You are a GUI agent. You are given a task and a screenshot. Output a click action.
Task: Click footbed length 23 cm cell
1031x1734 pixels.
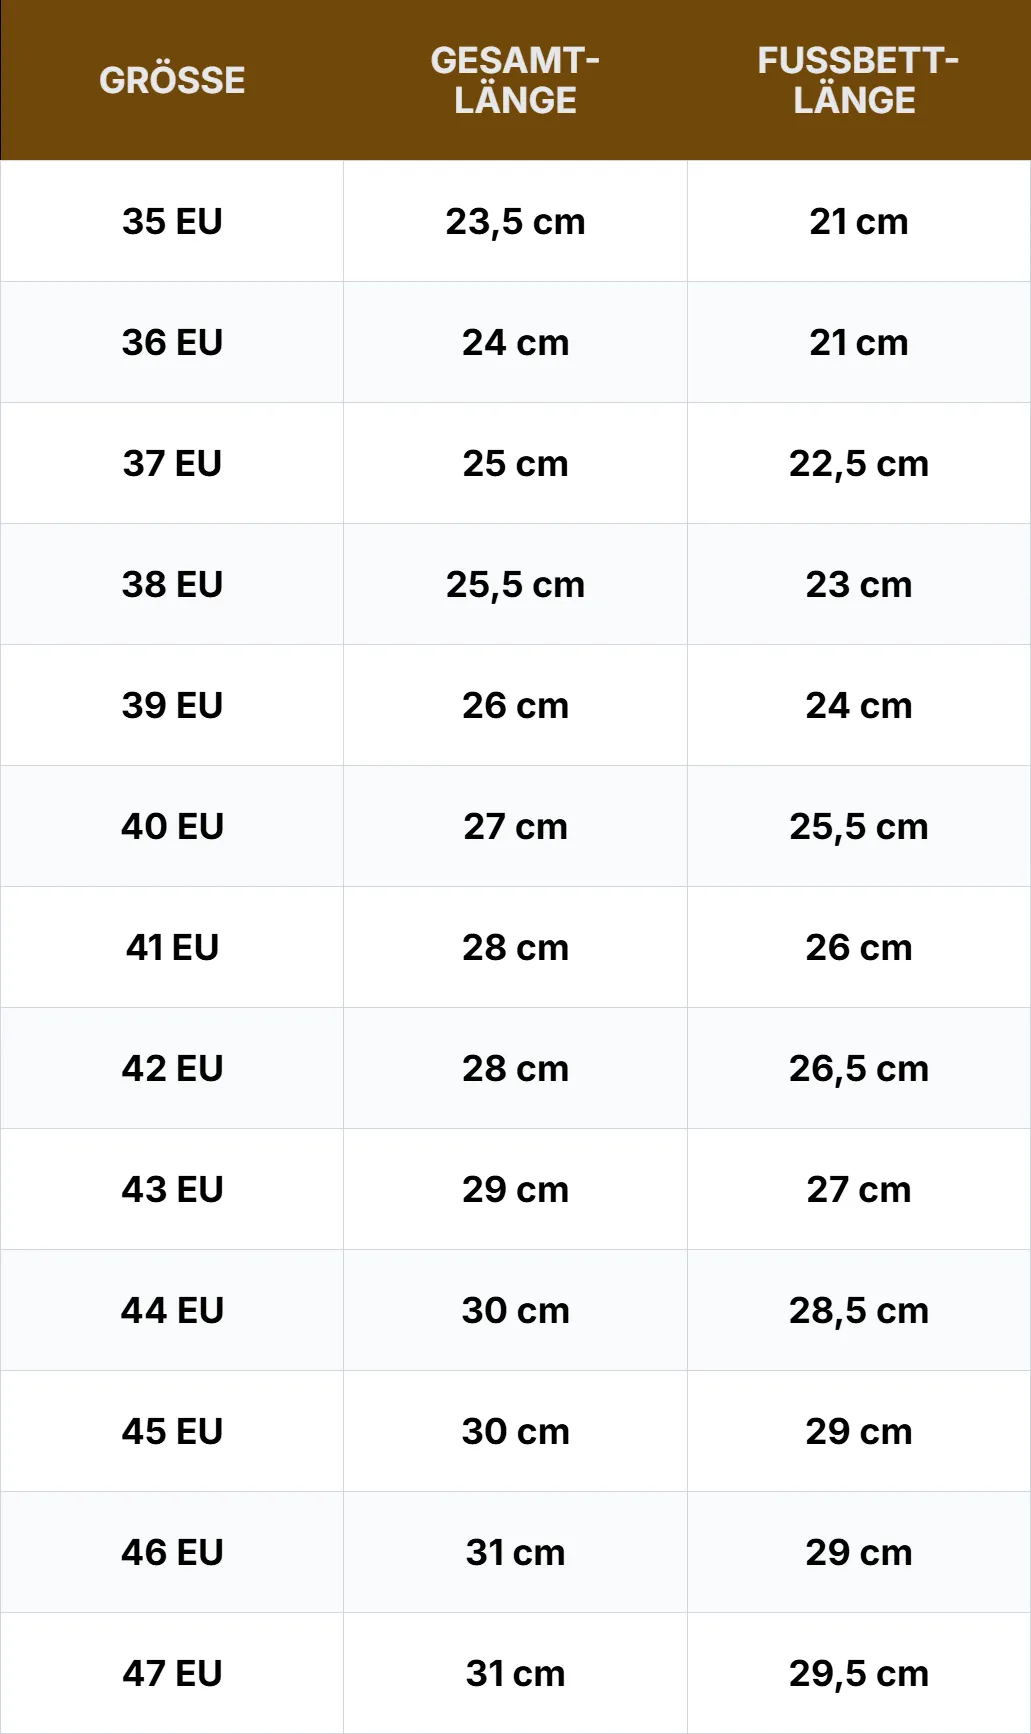click(x=858, y=584)
